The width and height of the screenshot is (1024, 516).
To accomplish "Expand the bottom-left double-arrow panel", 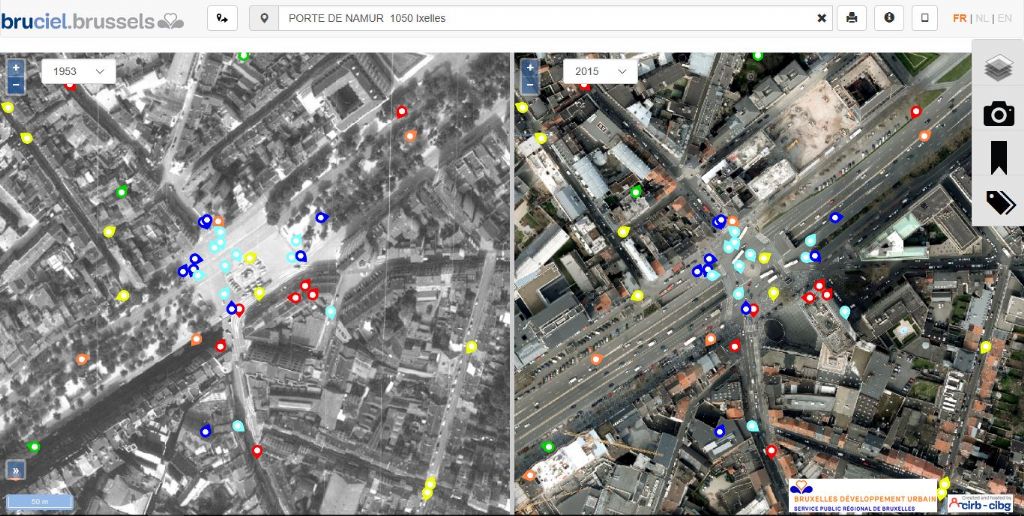I will (x=15, y=469).
